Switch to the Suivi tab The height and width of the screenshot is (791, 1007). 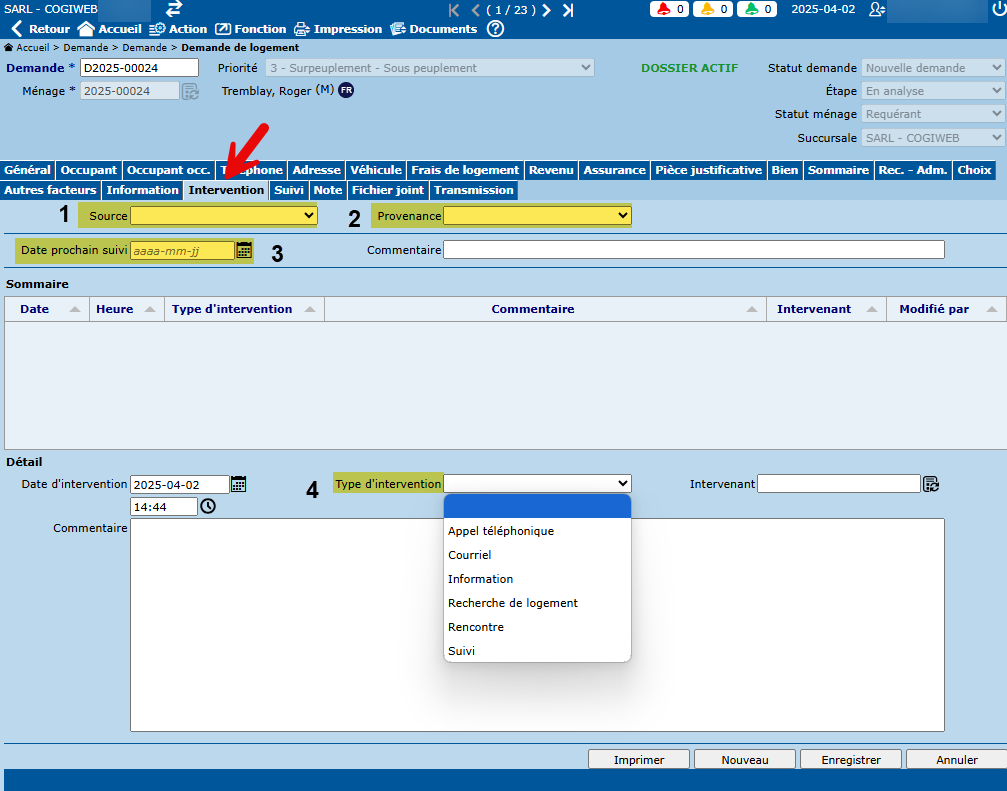click(x=289, y=190)
